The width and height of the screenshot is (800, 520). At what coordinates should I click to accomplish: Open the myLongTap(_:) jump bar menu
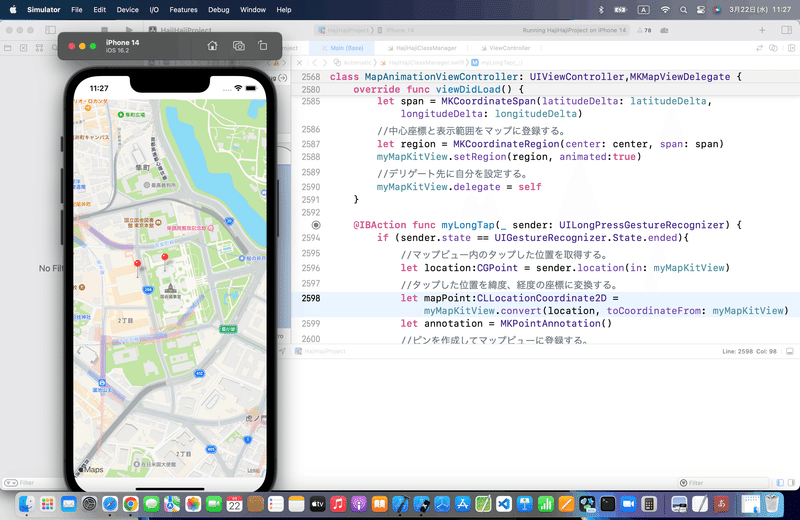pyautogui.click(x=497, y=63)
